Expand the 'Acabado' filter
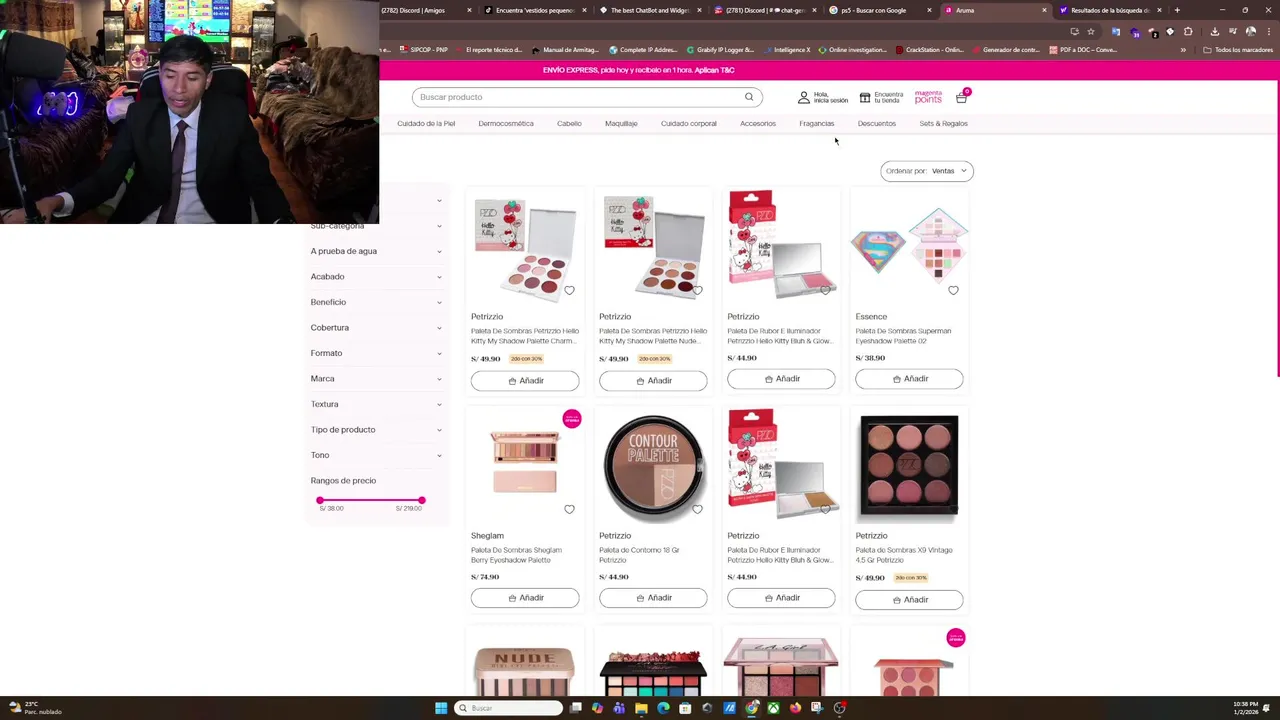 (376, 277)
